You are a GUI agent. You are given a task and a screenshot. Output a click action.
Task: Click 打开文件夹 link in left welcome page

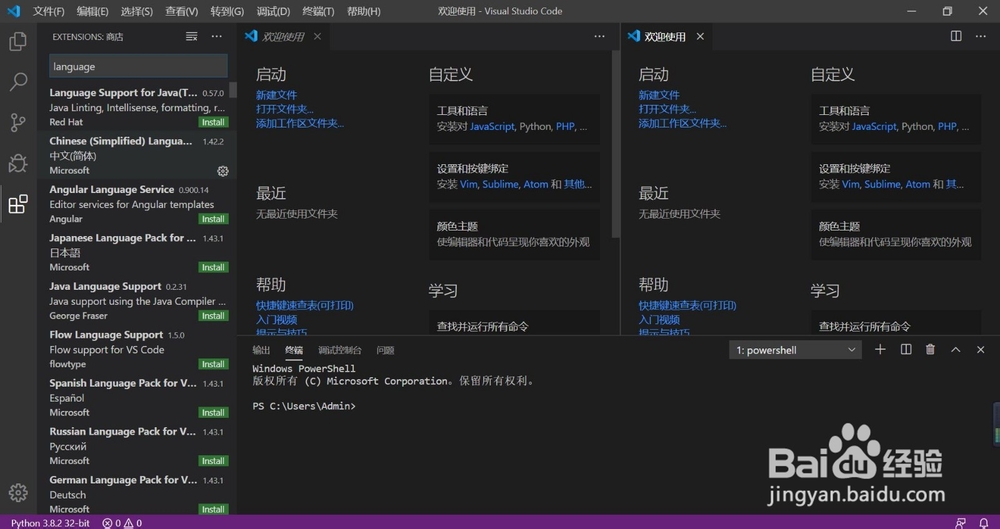click(284, 109)
